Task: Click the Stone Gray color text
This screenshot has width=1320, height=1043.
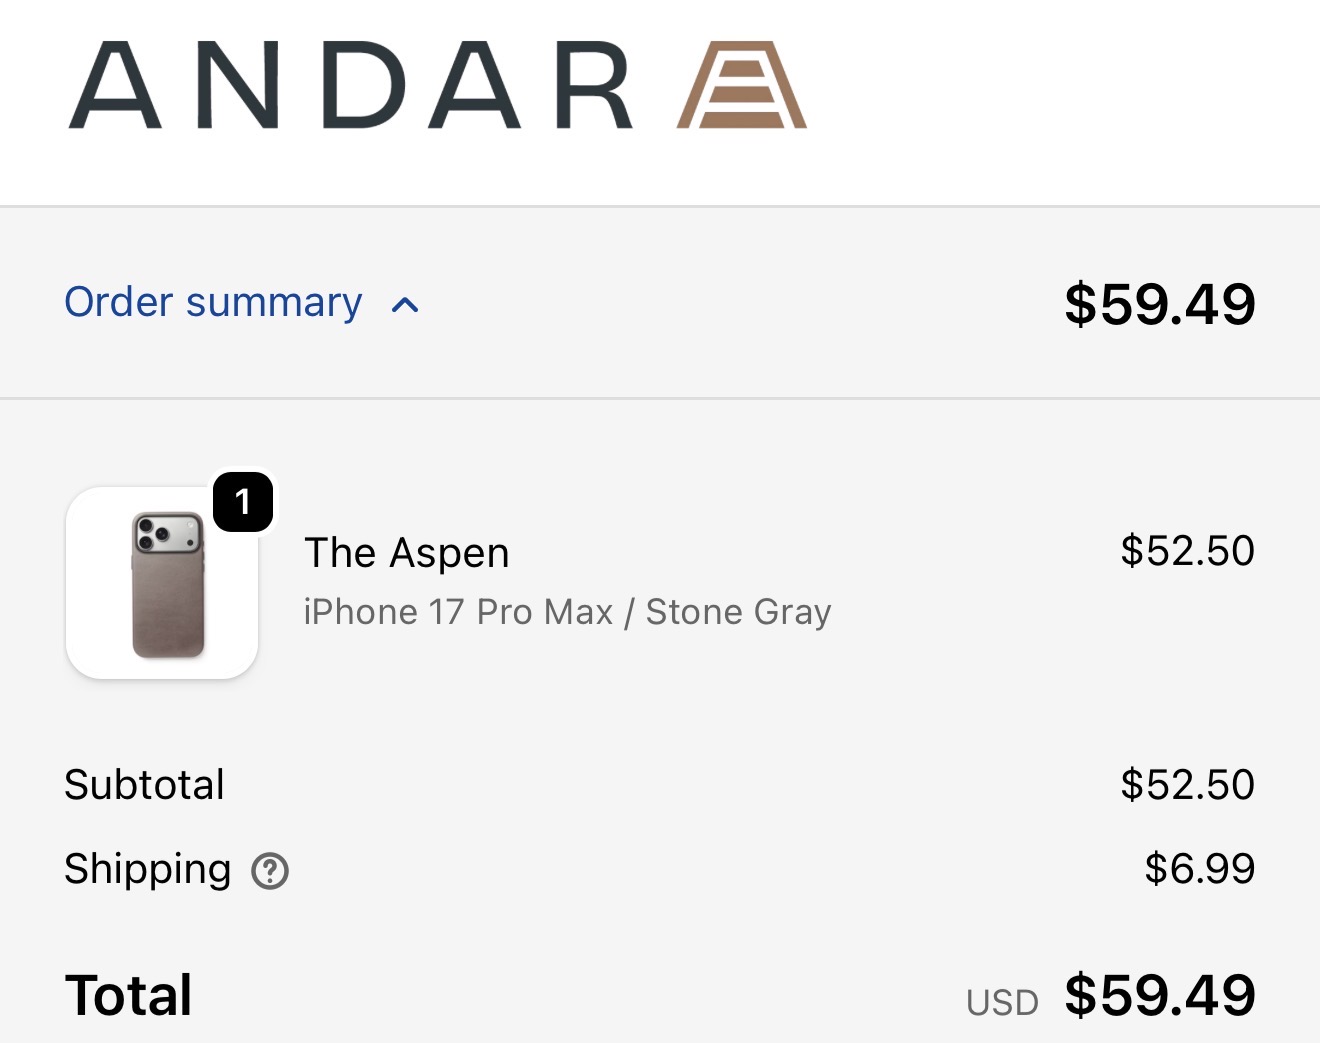Action: 738,612
